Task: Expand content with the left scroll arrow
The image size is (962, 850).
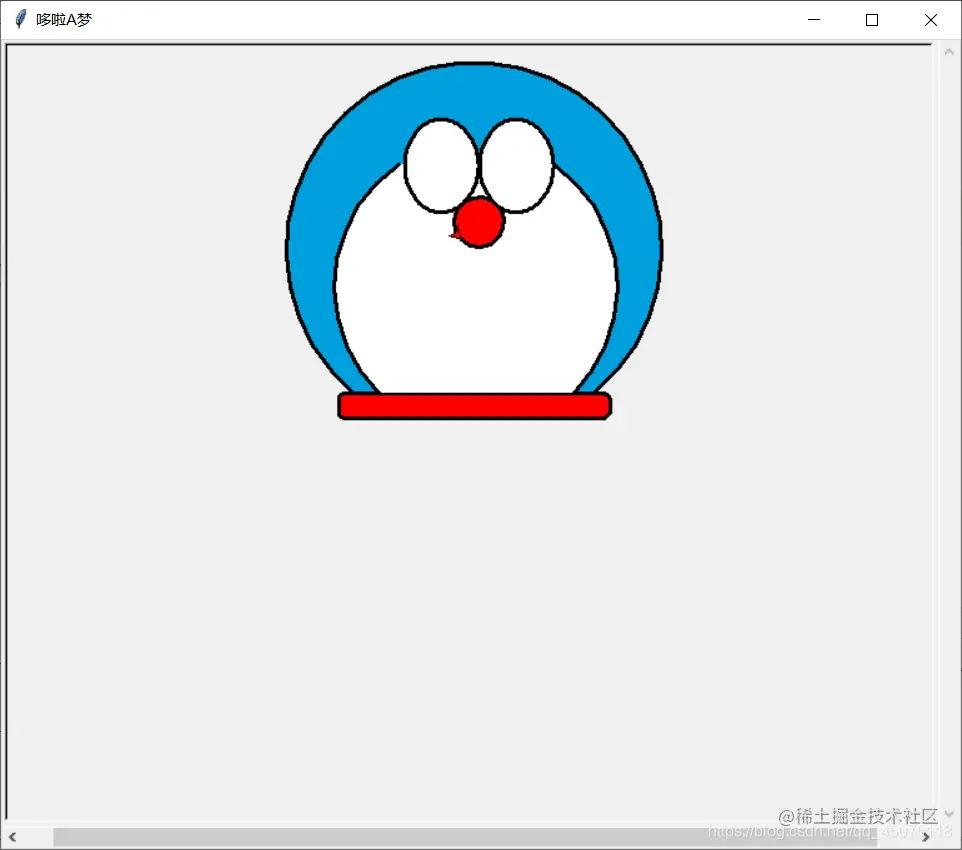Action: point(13,837)
